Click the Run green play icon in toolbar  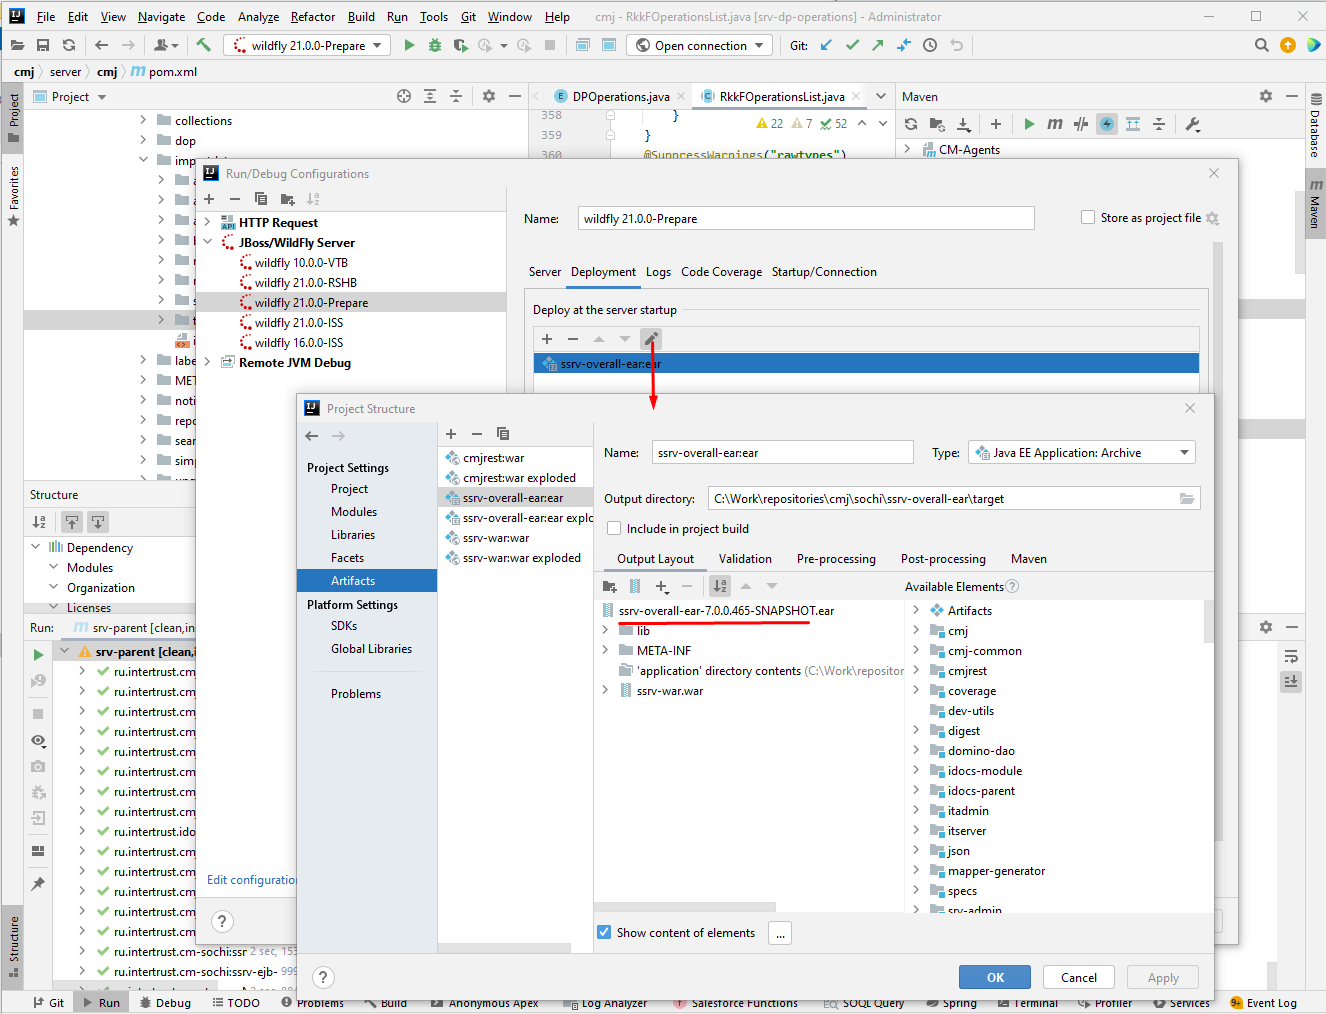409,45
